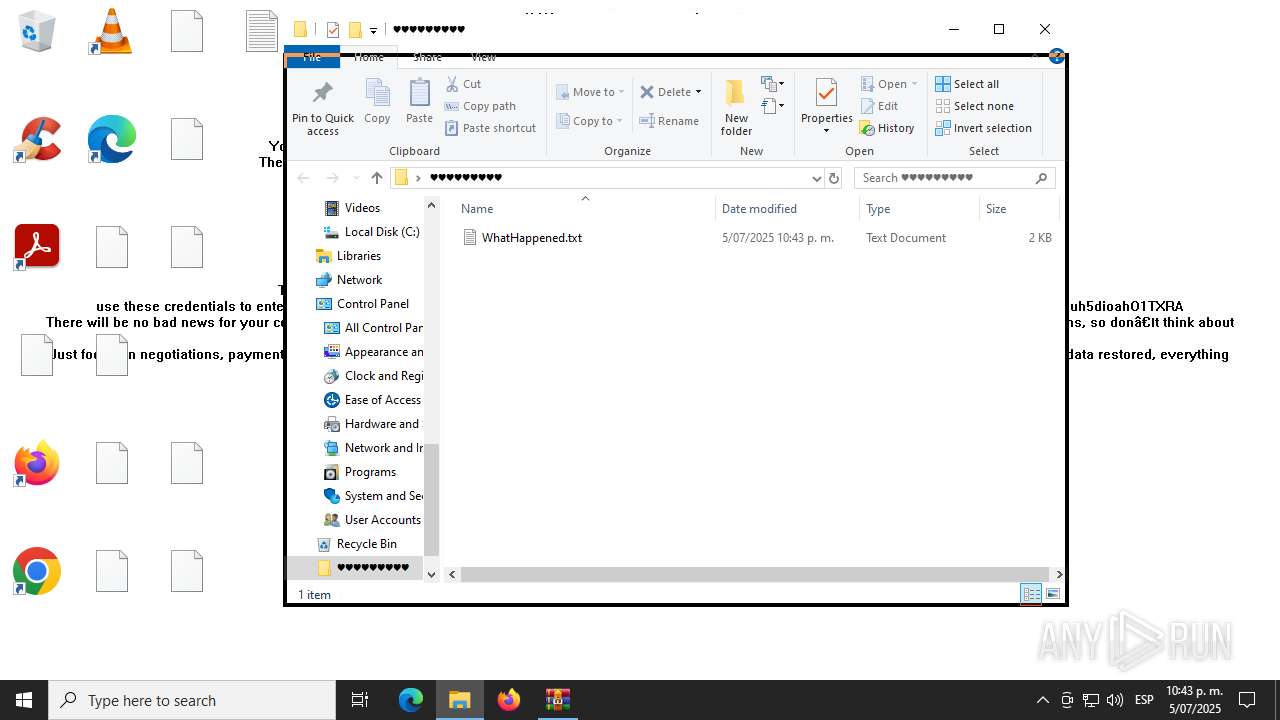The height and width of the screenshot is (720, 1280).
Task: Click the Back navigation arrow
Action: tap(303, 178)
